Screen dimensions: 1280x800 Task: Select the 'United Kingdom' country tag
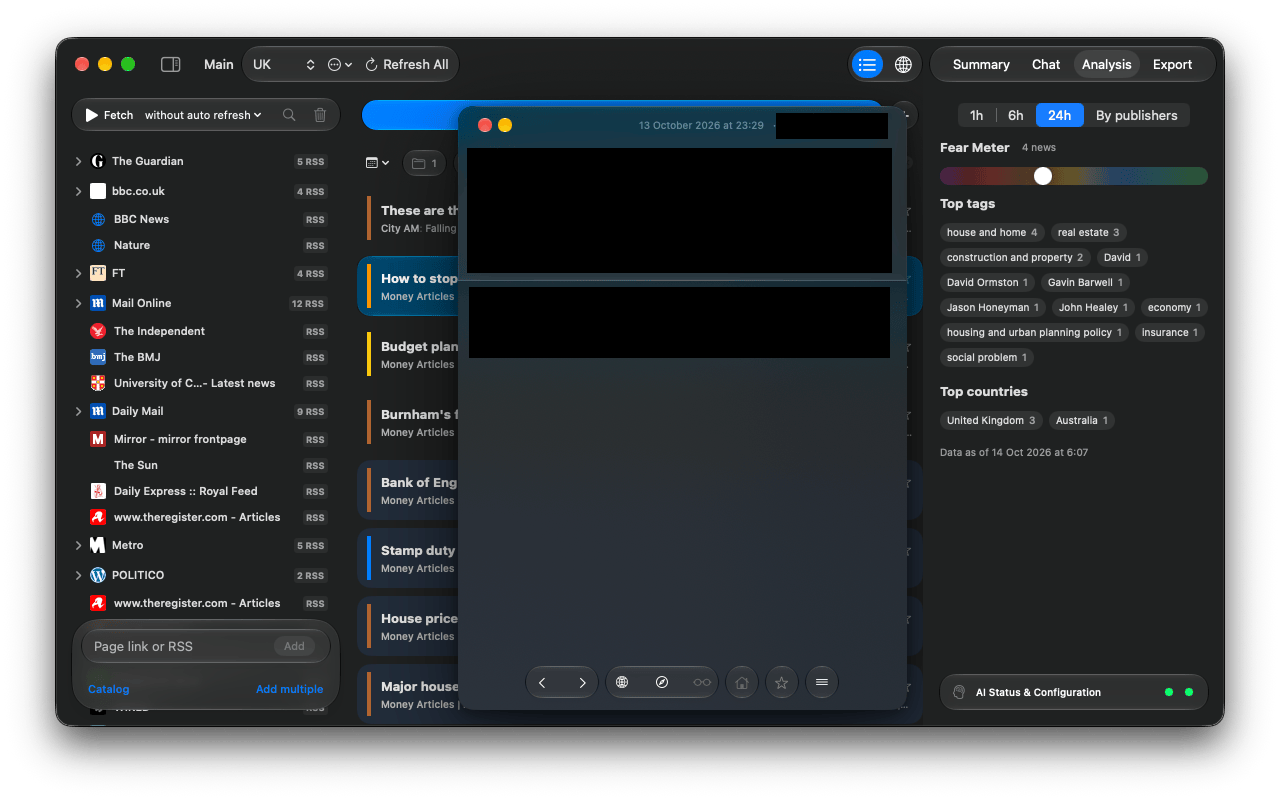(991, 420)
